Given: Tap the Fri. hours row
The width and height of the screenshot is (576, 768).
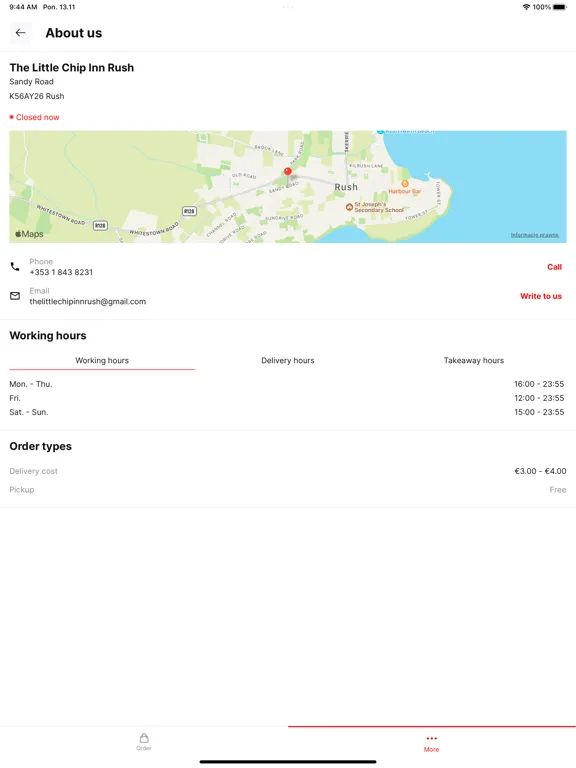Looking at the screenshot, I should pyautogui.click(x=288, y=398).
